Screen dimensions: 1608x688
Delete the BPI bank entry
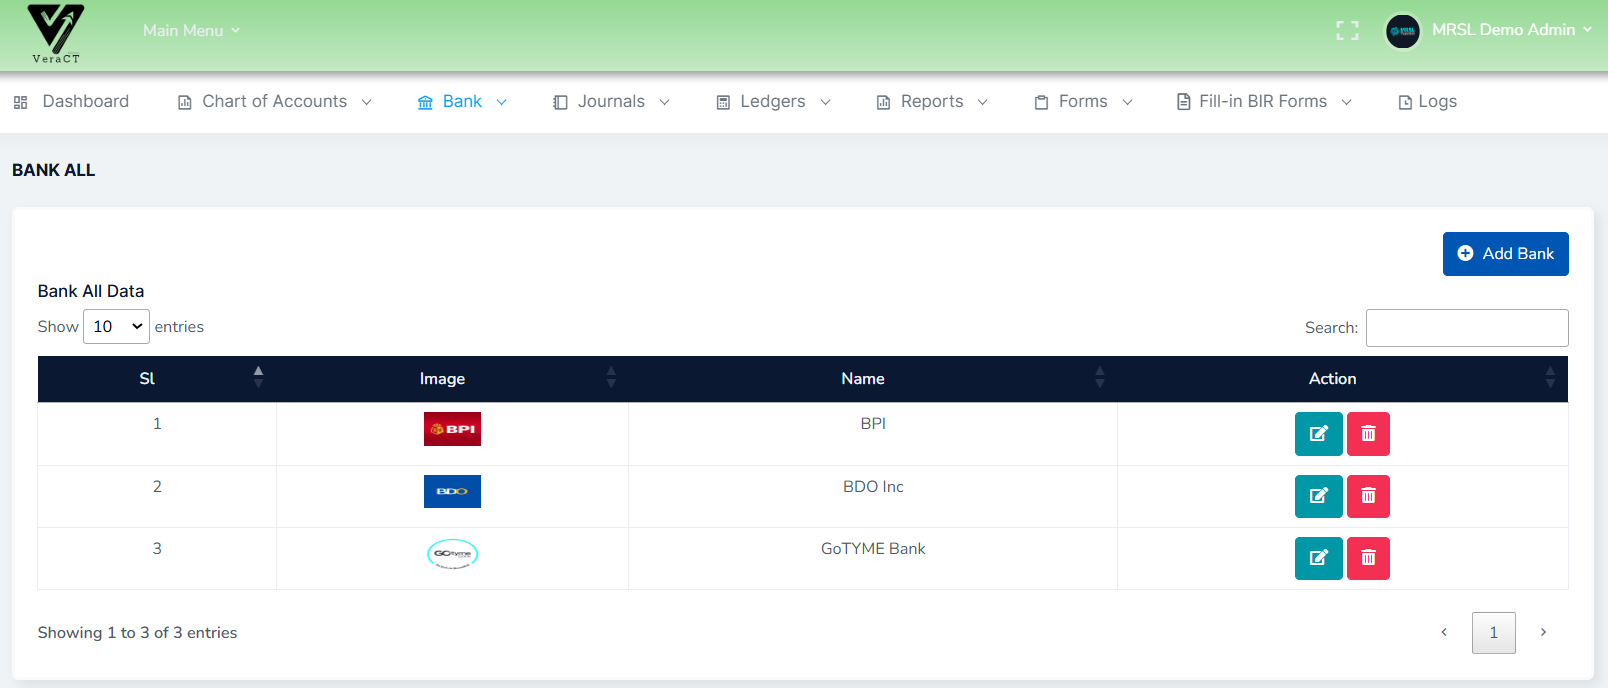click(1368, 434)
